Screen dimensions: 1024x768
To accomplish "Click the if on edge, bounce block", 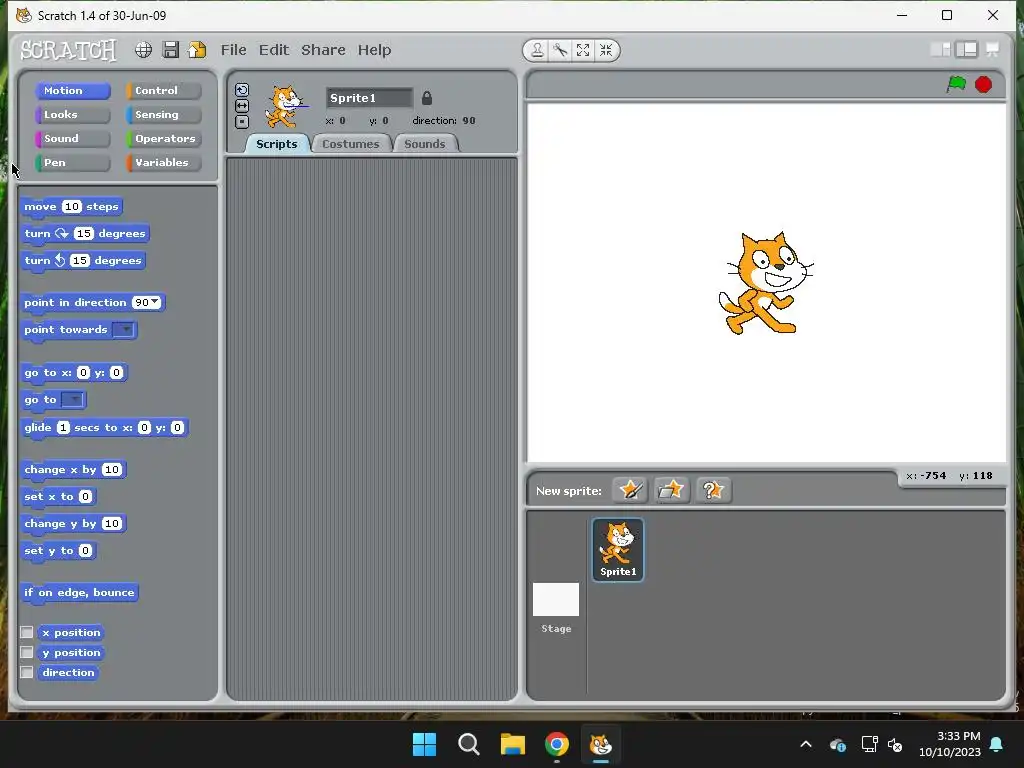I will [79, 592].
